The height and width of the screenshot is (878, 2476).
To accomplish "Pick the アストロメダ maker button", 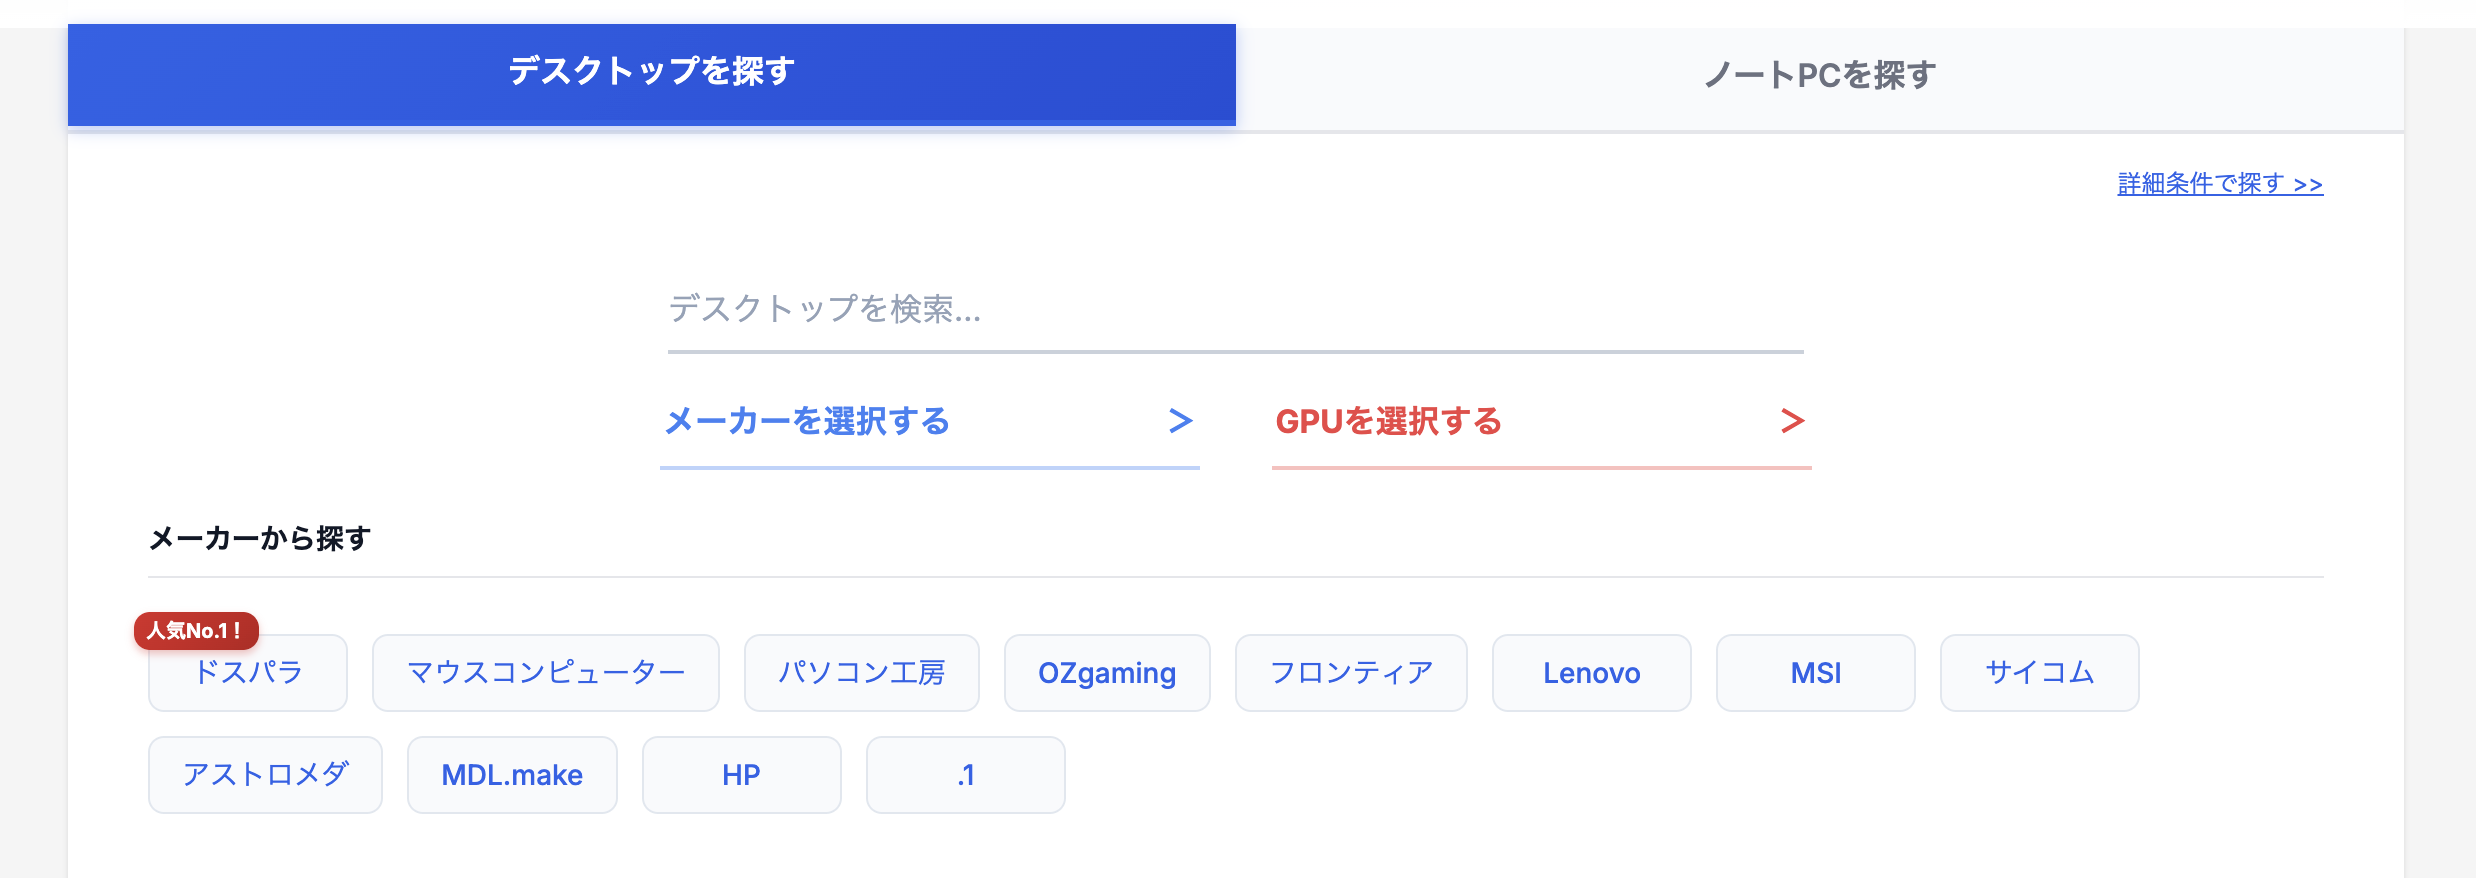I will point(265,775).
